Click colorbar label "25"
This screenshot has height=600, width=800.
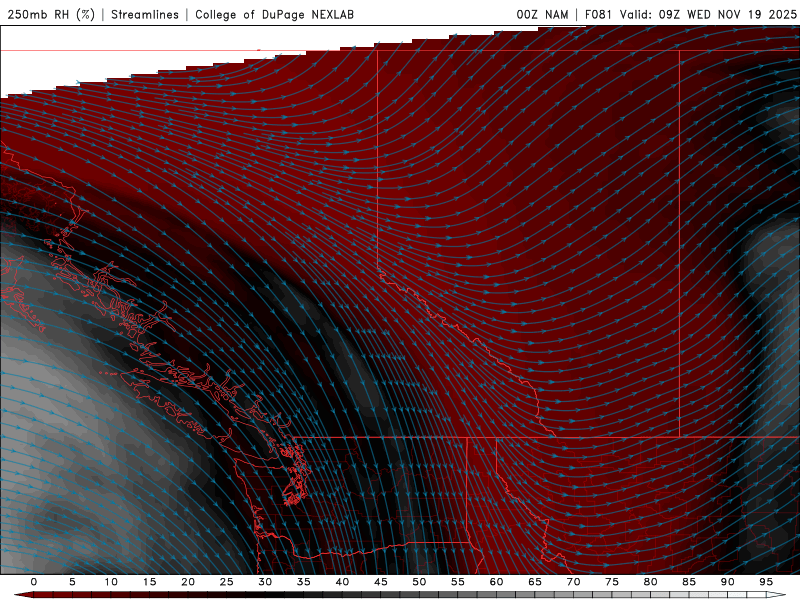pyautogui.click(x=226, y=582)
